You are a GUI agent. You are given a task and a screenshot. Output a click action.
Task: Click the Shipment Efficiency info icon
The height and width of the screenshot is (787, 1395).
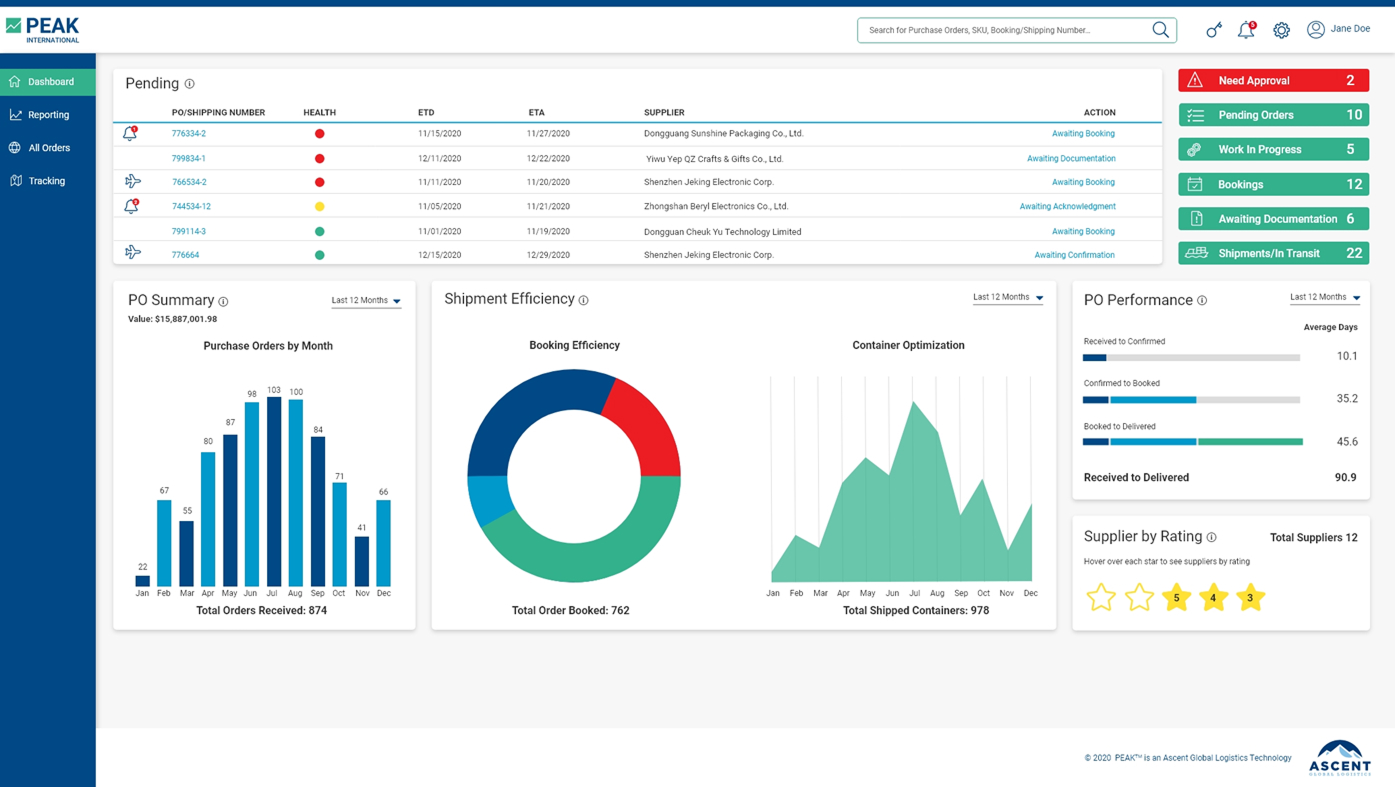[584, 300]
